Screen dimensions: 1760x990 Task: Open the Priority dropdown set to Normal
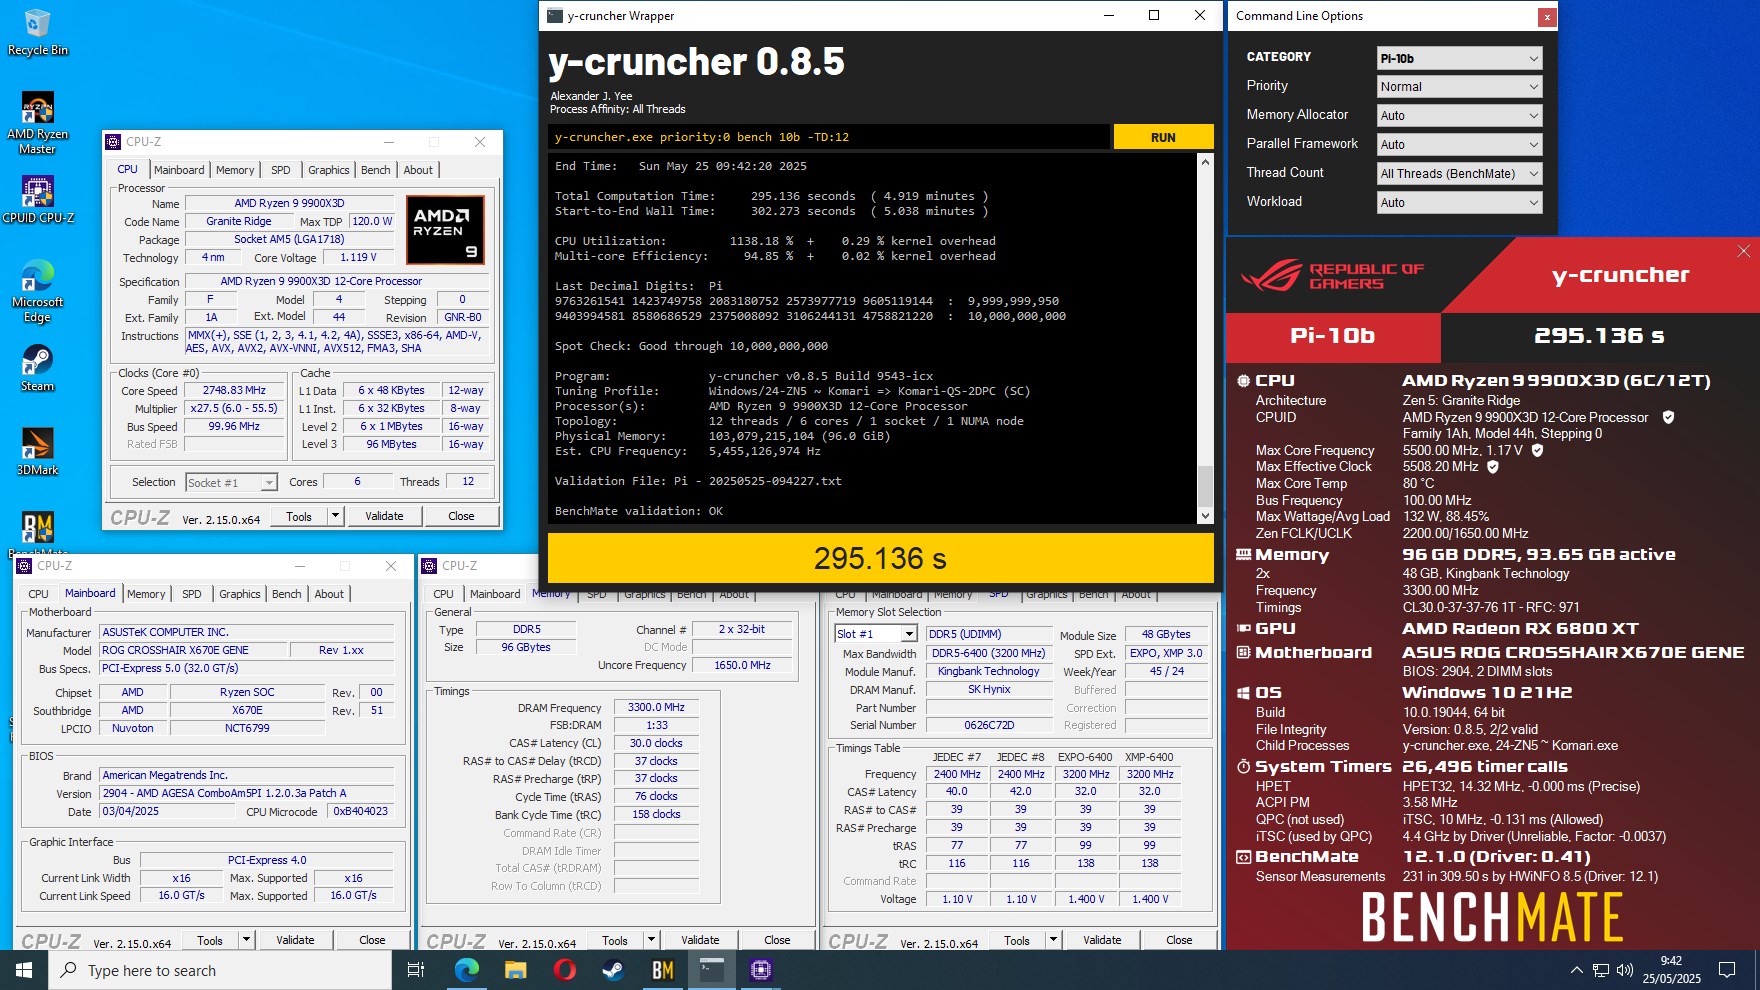coord(1459,87)
